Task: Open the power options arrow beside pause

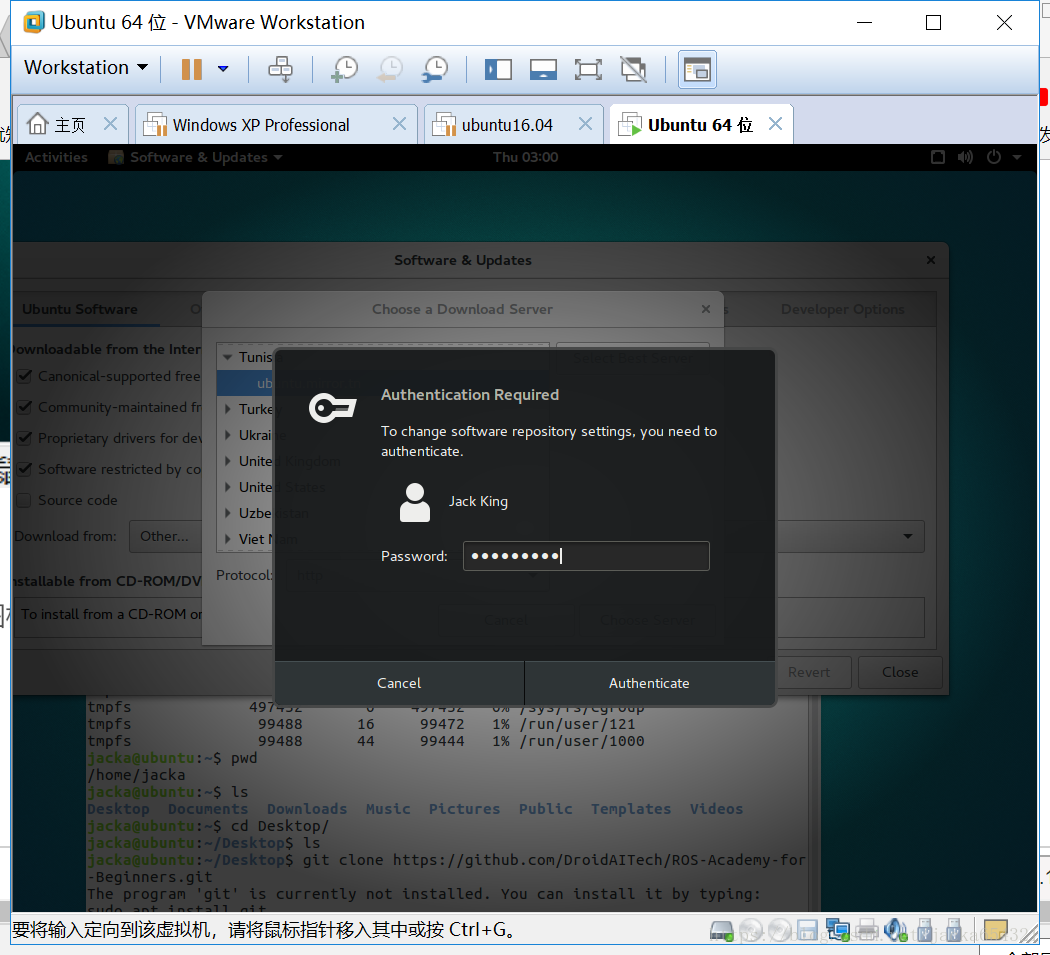Action: [223, 68]
